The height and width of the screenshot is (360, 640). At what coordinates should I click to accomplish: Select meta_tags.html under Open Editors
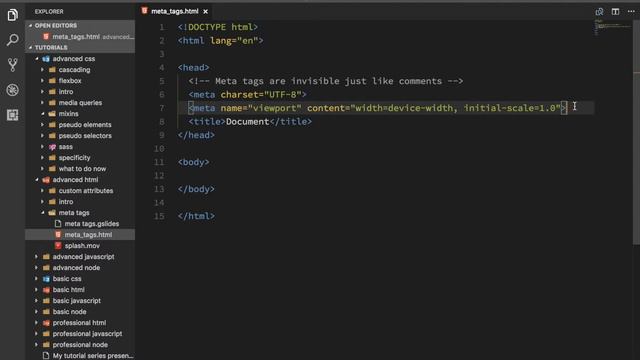pyautogui.click(x=80, y=37)
